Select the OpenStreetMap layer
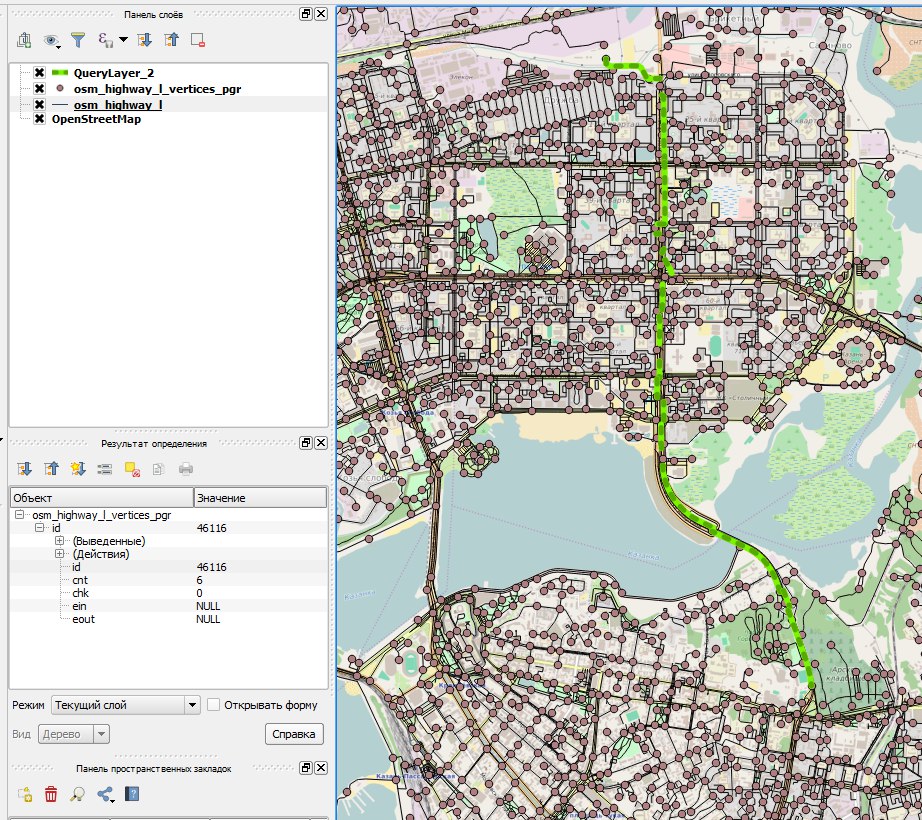Image resolution: width=922 pixels, height=820 pixels. point(96,119)
